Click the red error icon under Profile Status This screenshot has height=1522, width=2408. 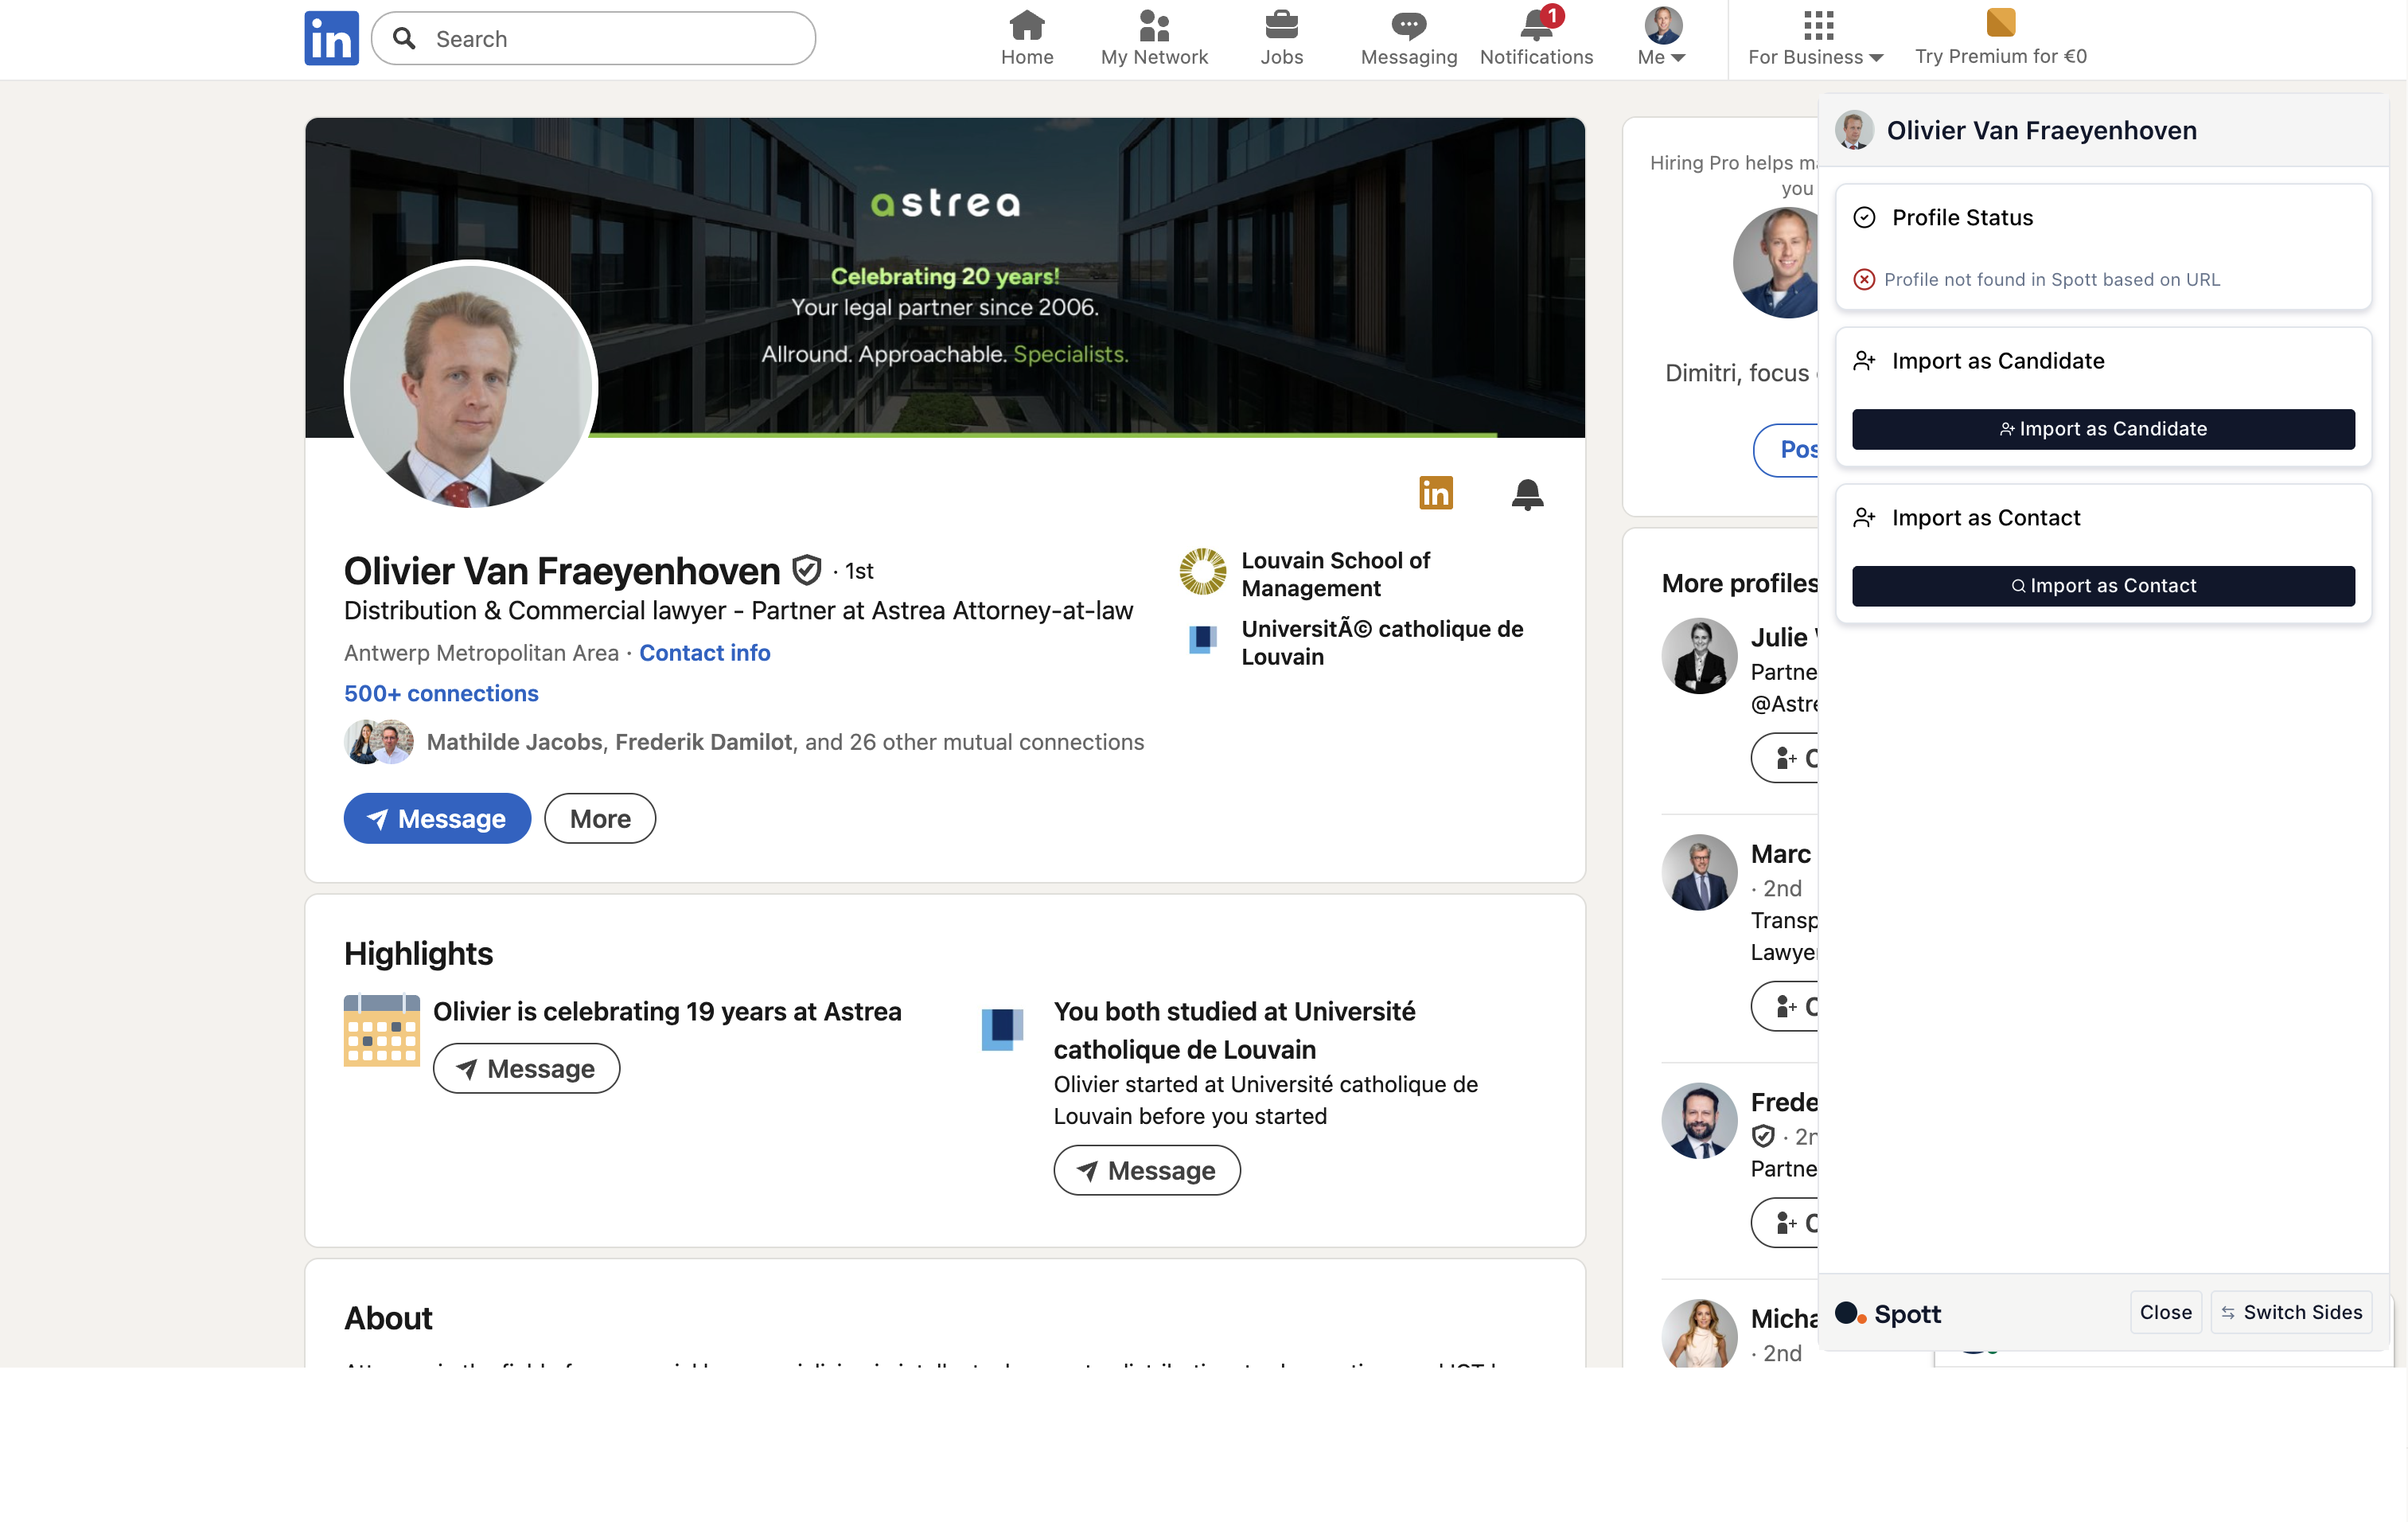[1864, 279]
